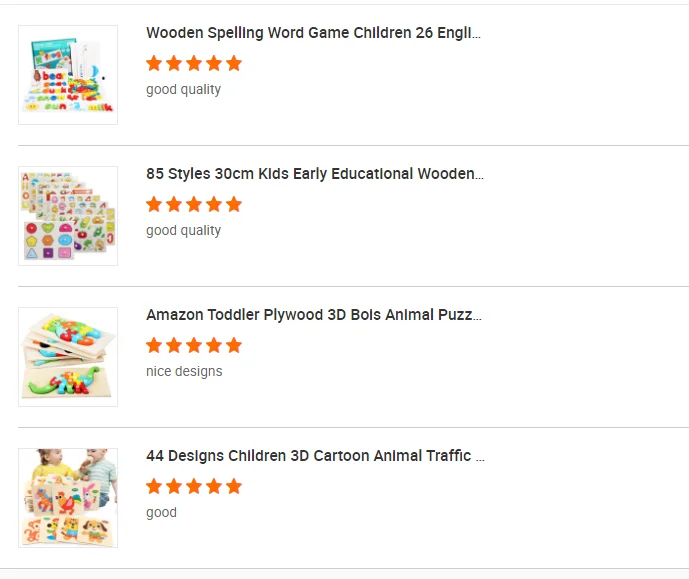The height and width of the screenshot is (579, 689).
Task: Click first star under Wooden Spelling Word Game
Action: (x=154, y=64)
